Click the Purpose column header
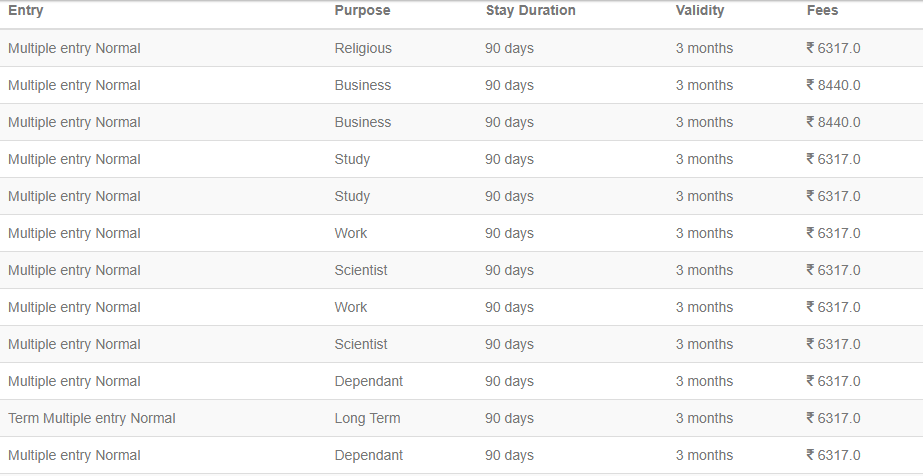This screenshot has width=923, height=476. coord(362,11)
